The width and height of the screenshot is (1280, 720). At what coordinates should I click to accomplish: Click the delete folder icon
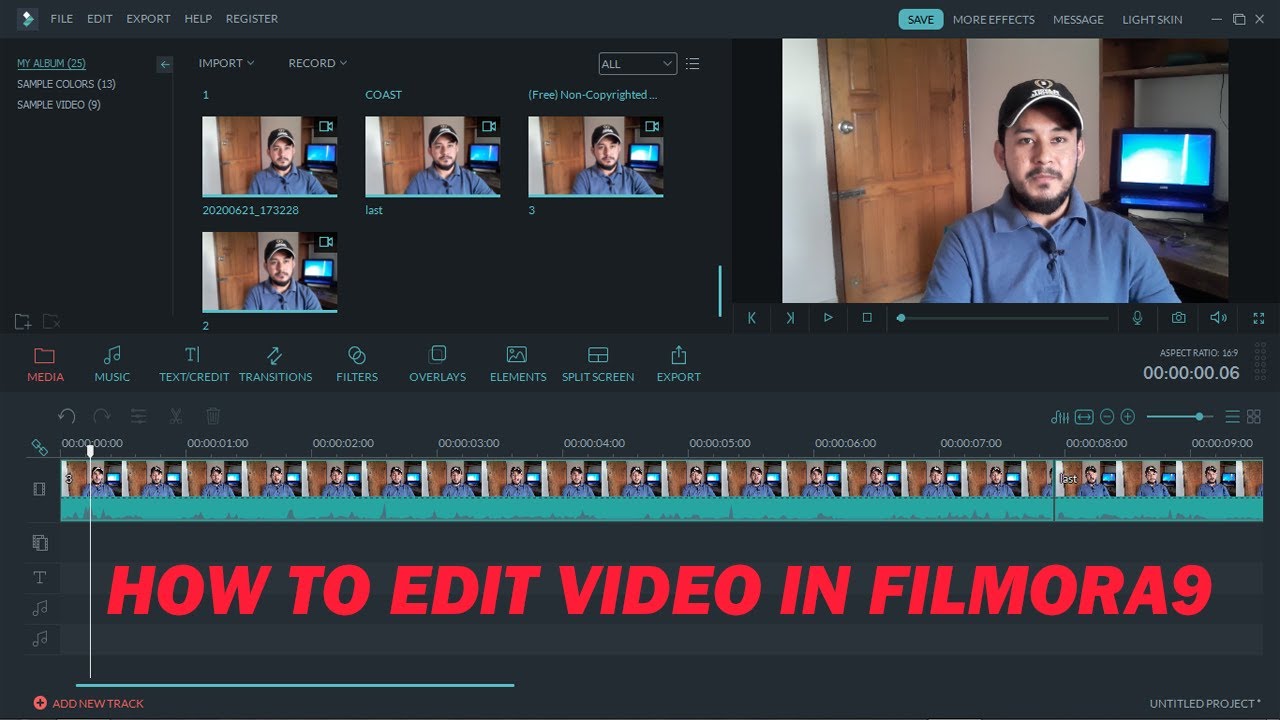pos(51,322)
